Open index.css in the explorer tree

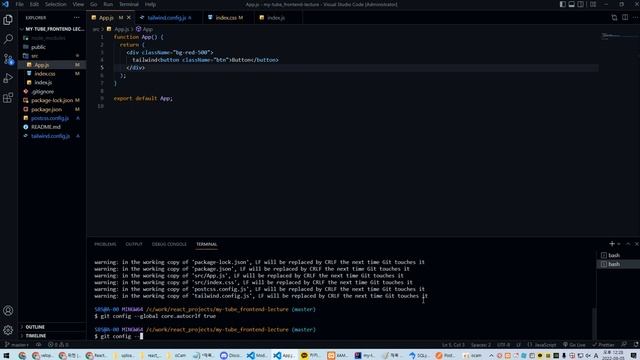coord(45,74)
